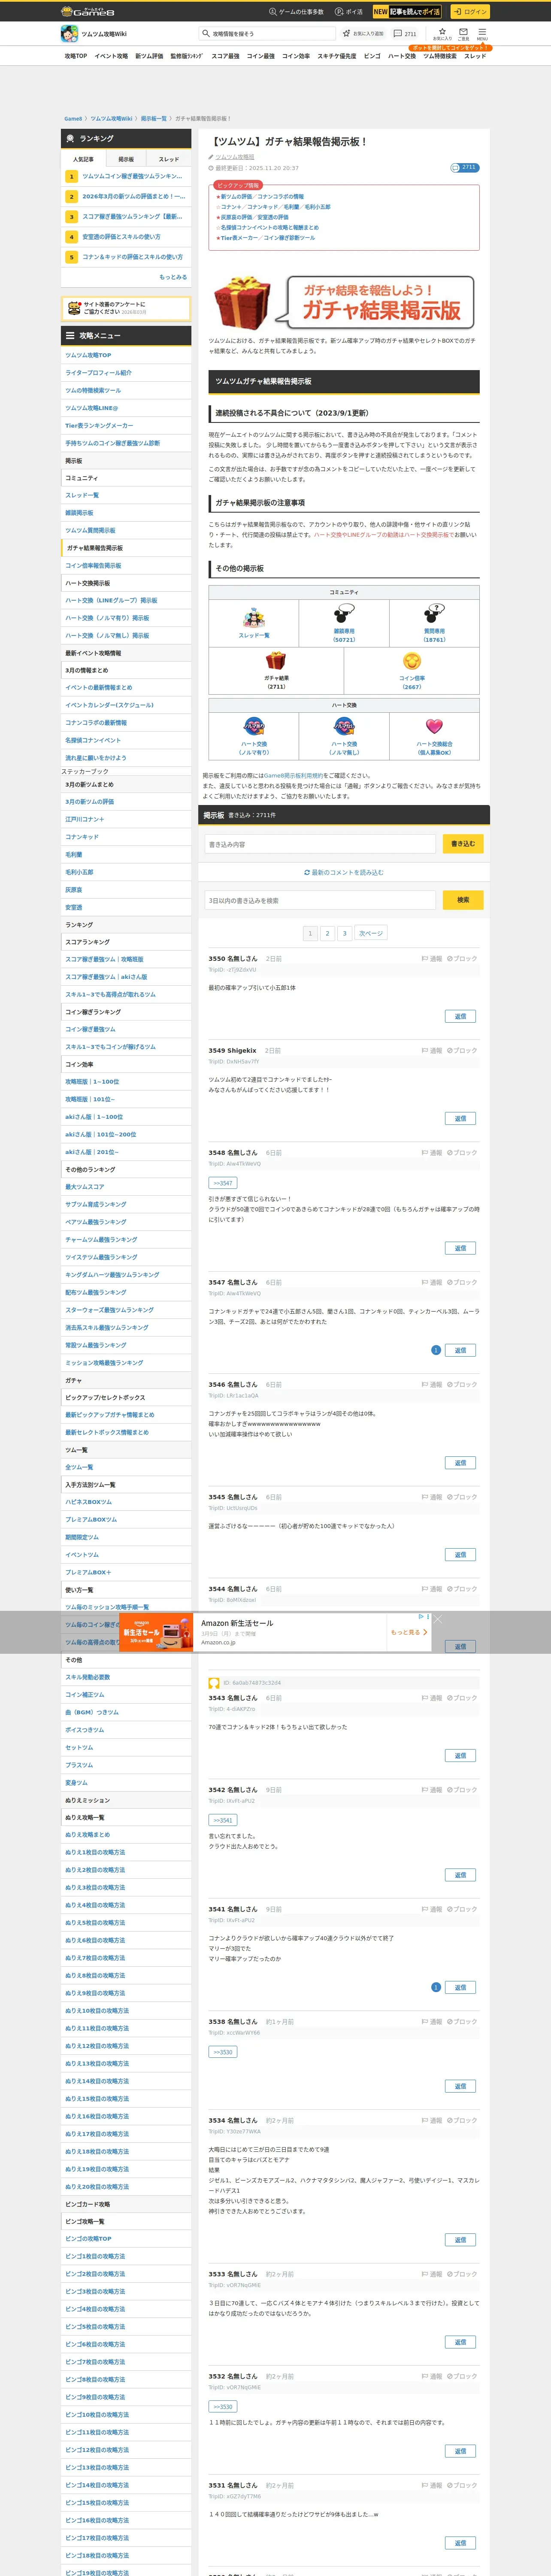The width and height of the screenshot is (551, 2576).
Task: Open Game8掲示板利用規約 link
Action: pos(294,775)
